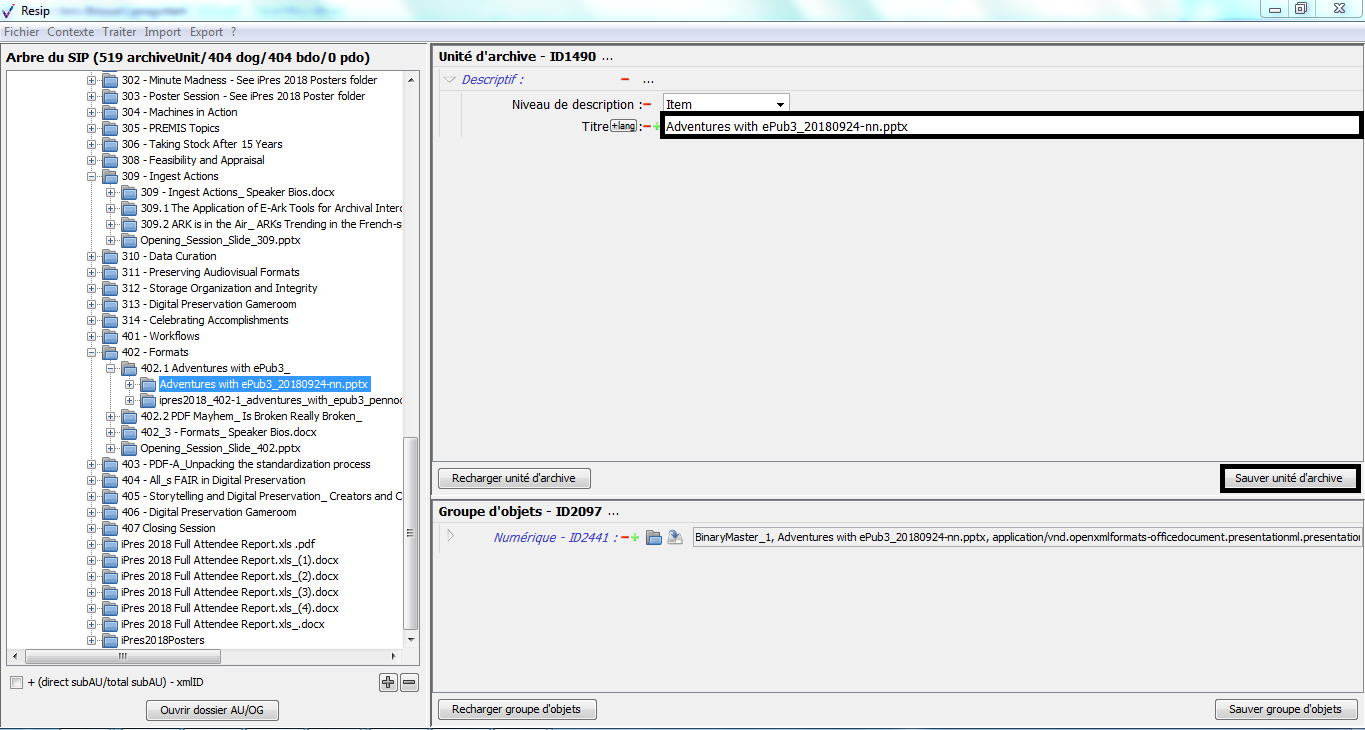Open the Traiter menu
Viewport: 1365px width, 730px height.
click(119, 32)
